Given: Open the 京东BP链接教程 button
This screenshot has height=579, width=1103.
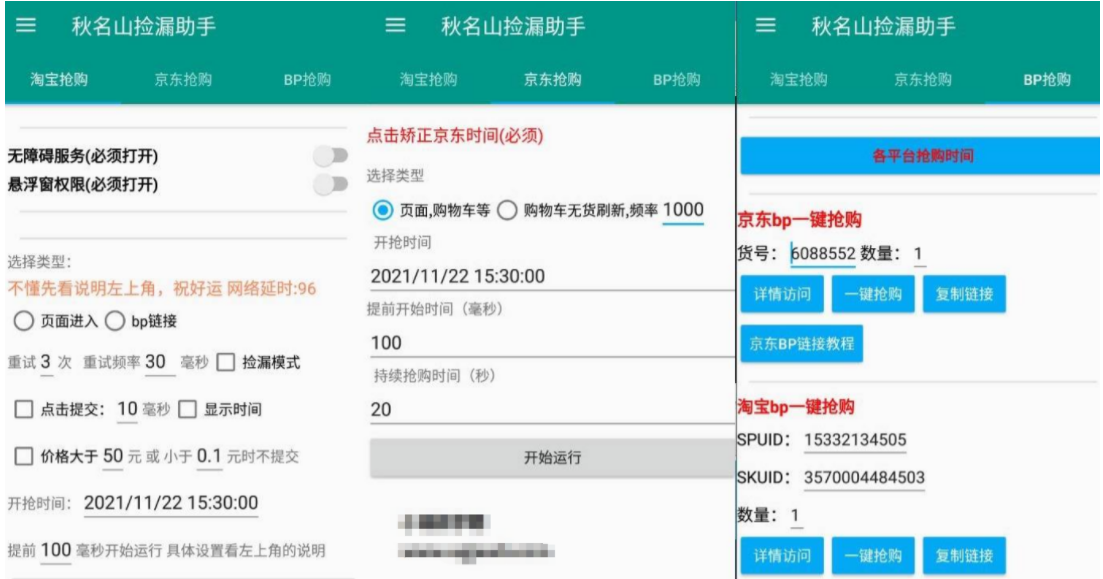Looking at the screenshot, I should click(802, 344).
